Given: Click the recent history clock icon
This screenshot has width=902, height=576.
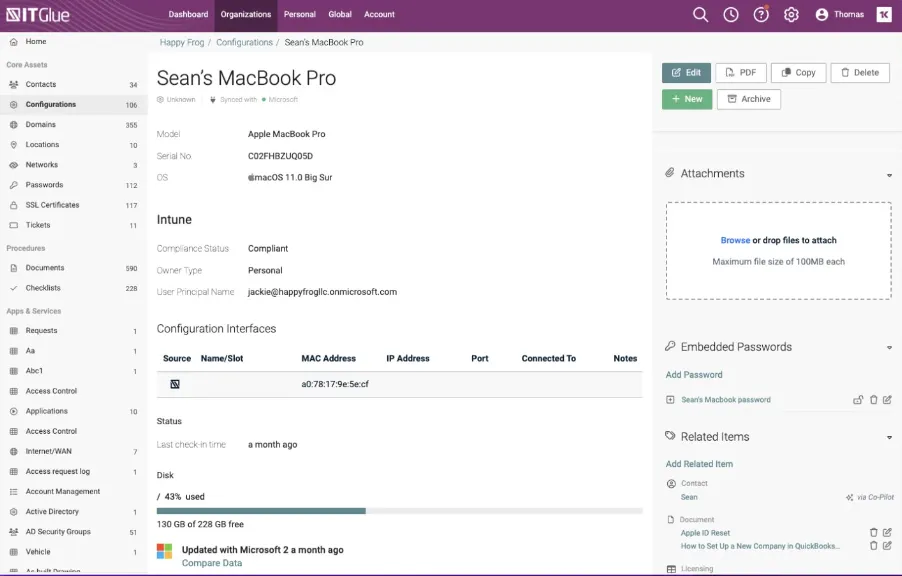Looking at the screenshot, I should tap(731, 15).
